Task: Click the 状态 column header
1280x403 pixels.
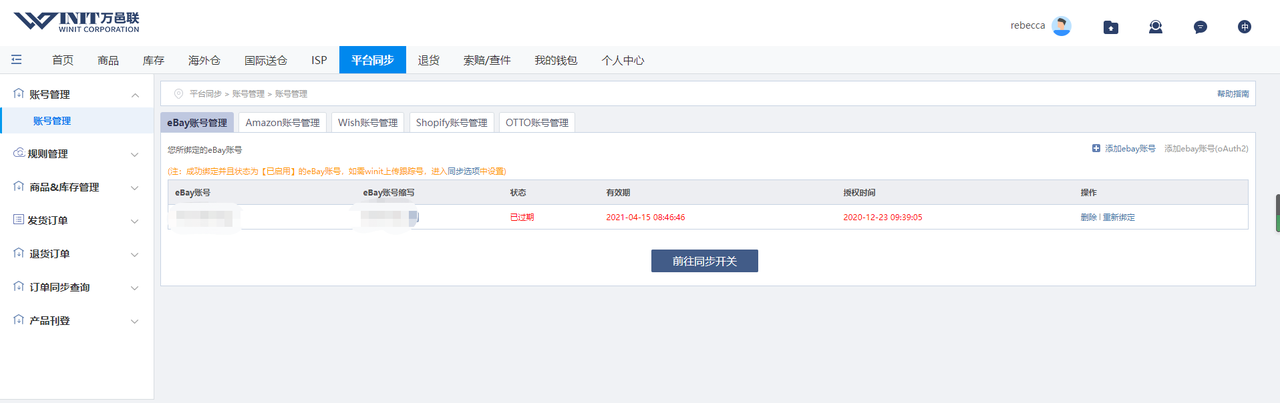Action: (518, 192)
